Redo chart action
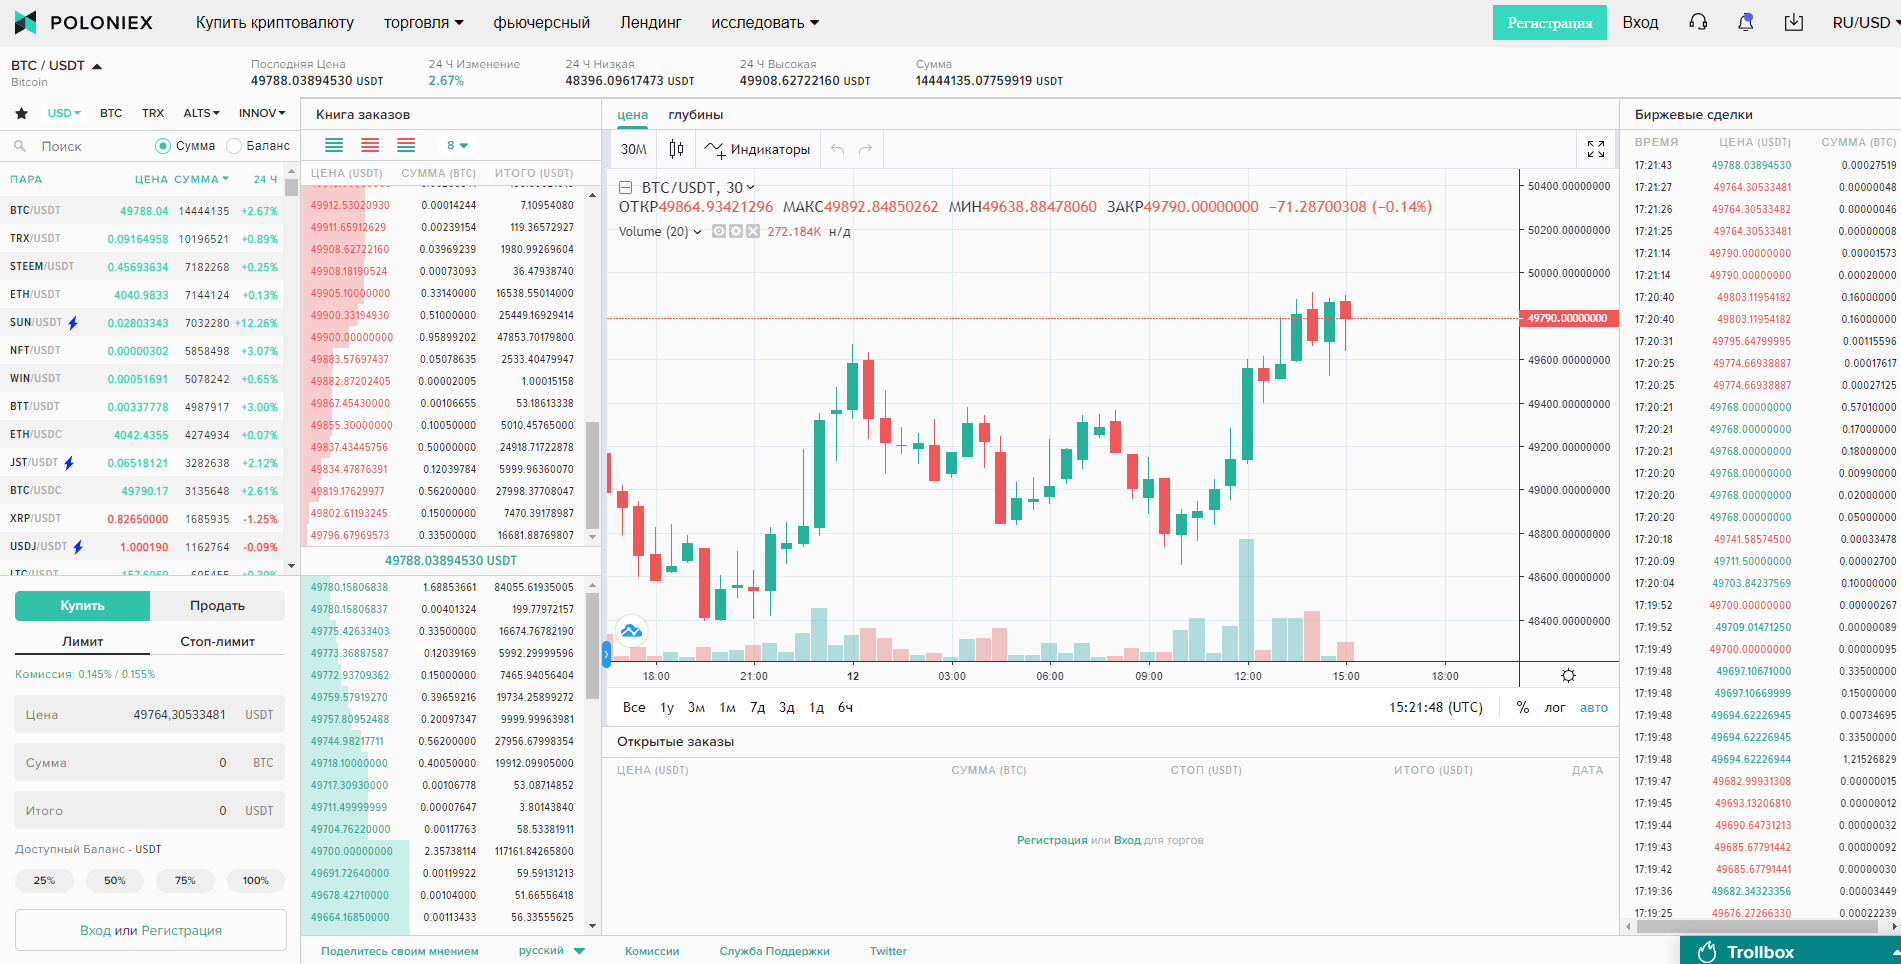This screenshot has height=964, width=1901. click(866, 149)
